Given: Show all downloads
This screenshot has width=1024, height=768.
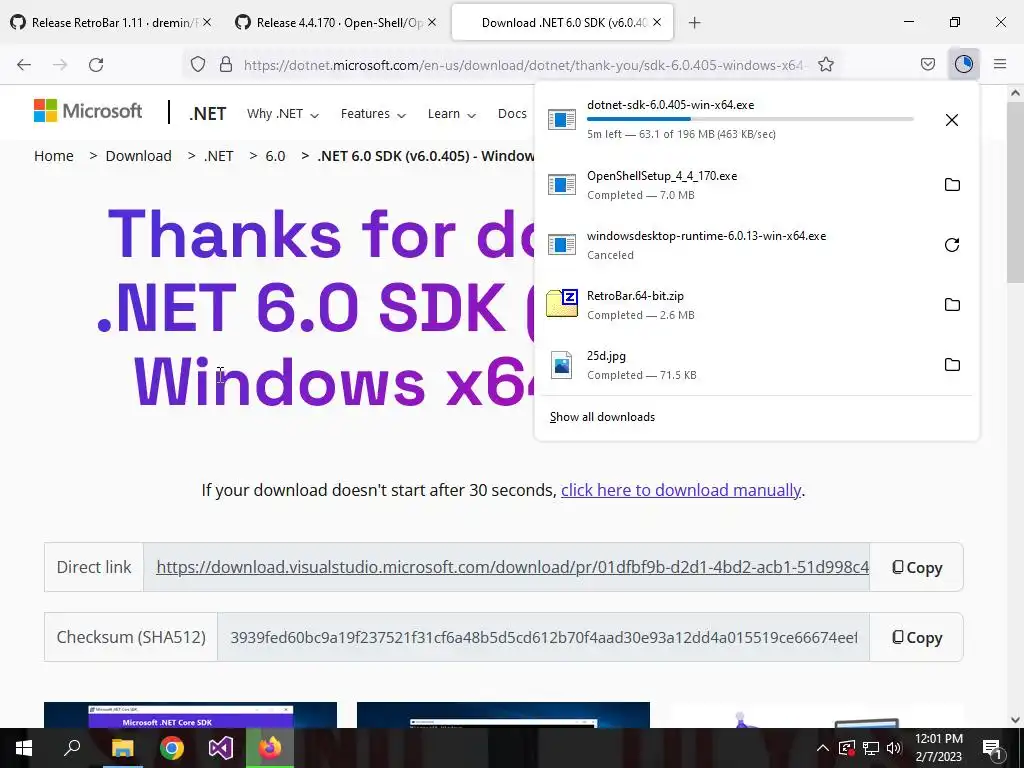Looking at the screenshot, I should (602, 417).
